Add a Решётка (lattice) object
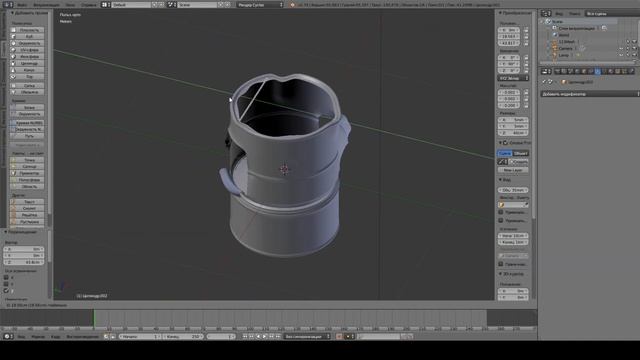The height and width of the screenshot is (360, 640). click(27, 215)
